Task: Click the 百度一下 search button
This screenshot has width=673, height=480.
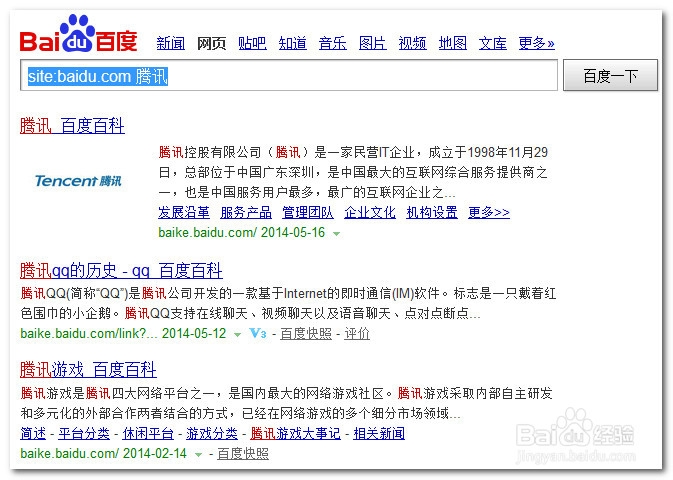Action: 610,76
